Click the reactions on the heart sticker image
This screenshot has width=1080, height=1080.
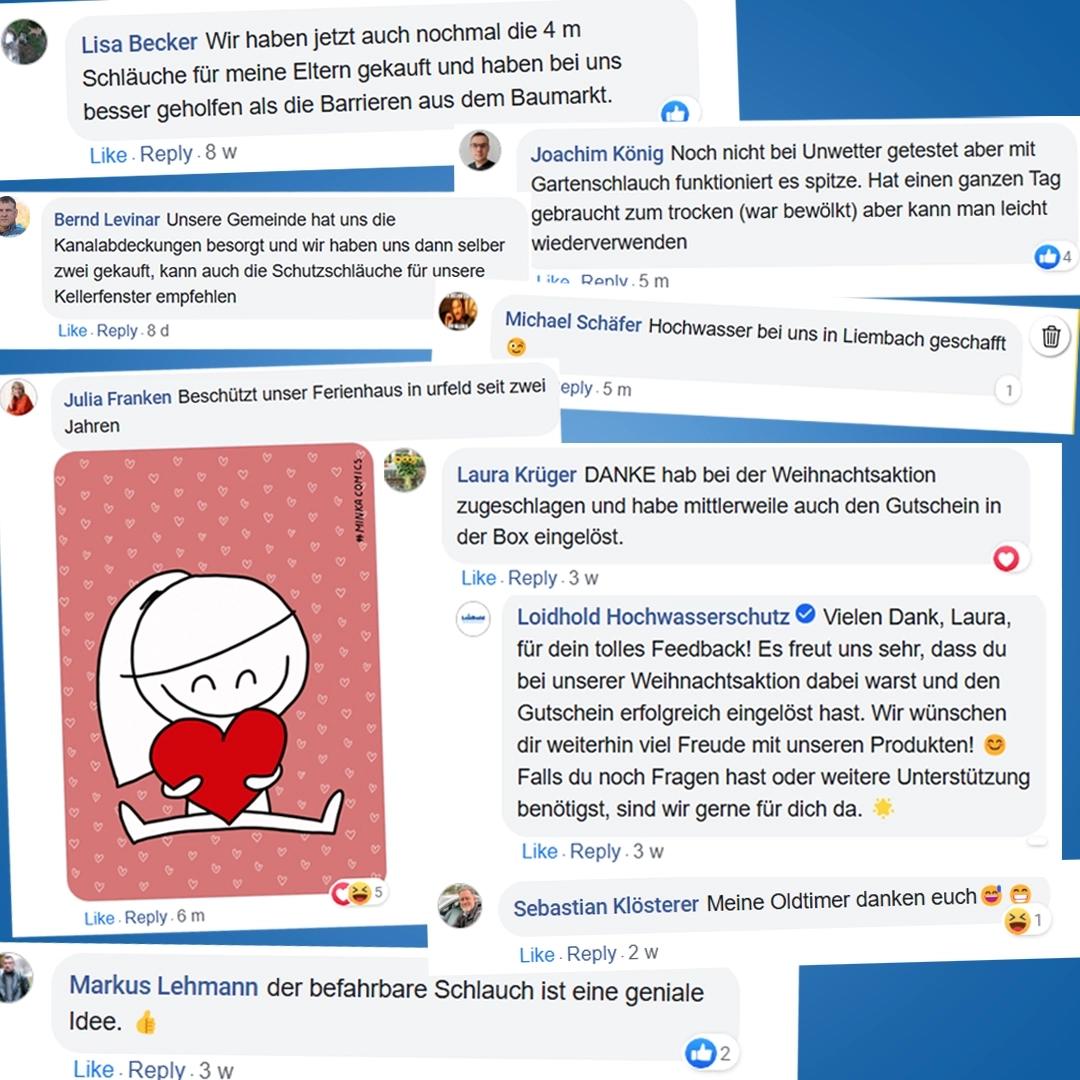pyautogui.click(x=358, y=893)
